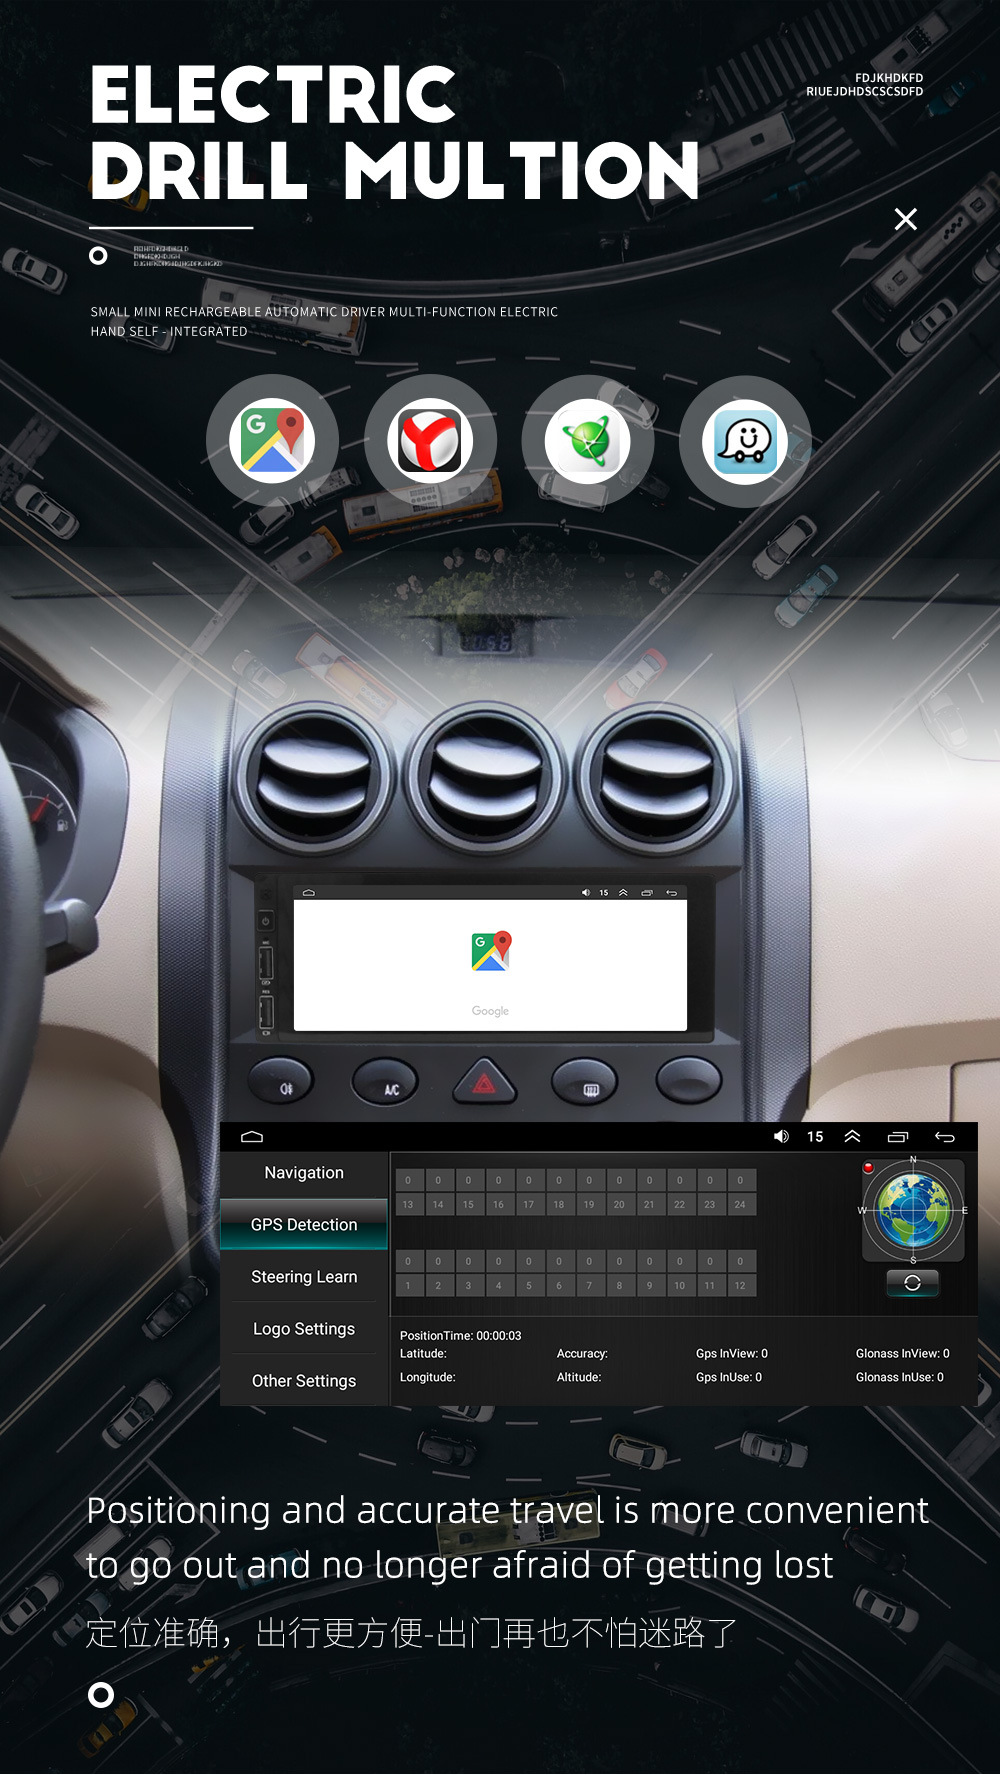
Task: Open Other Settings in the side menu
Action: tap(304, 1381)
